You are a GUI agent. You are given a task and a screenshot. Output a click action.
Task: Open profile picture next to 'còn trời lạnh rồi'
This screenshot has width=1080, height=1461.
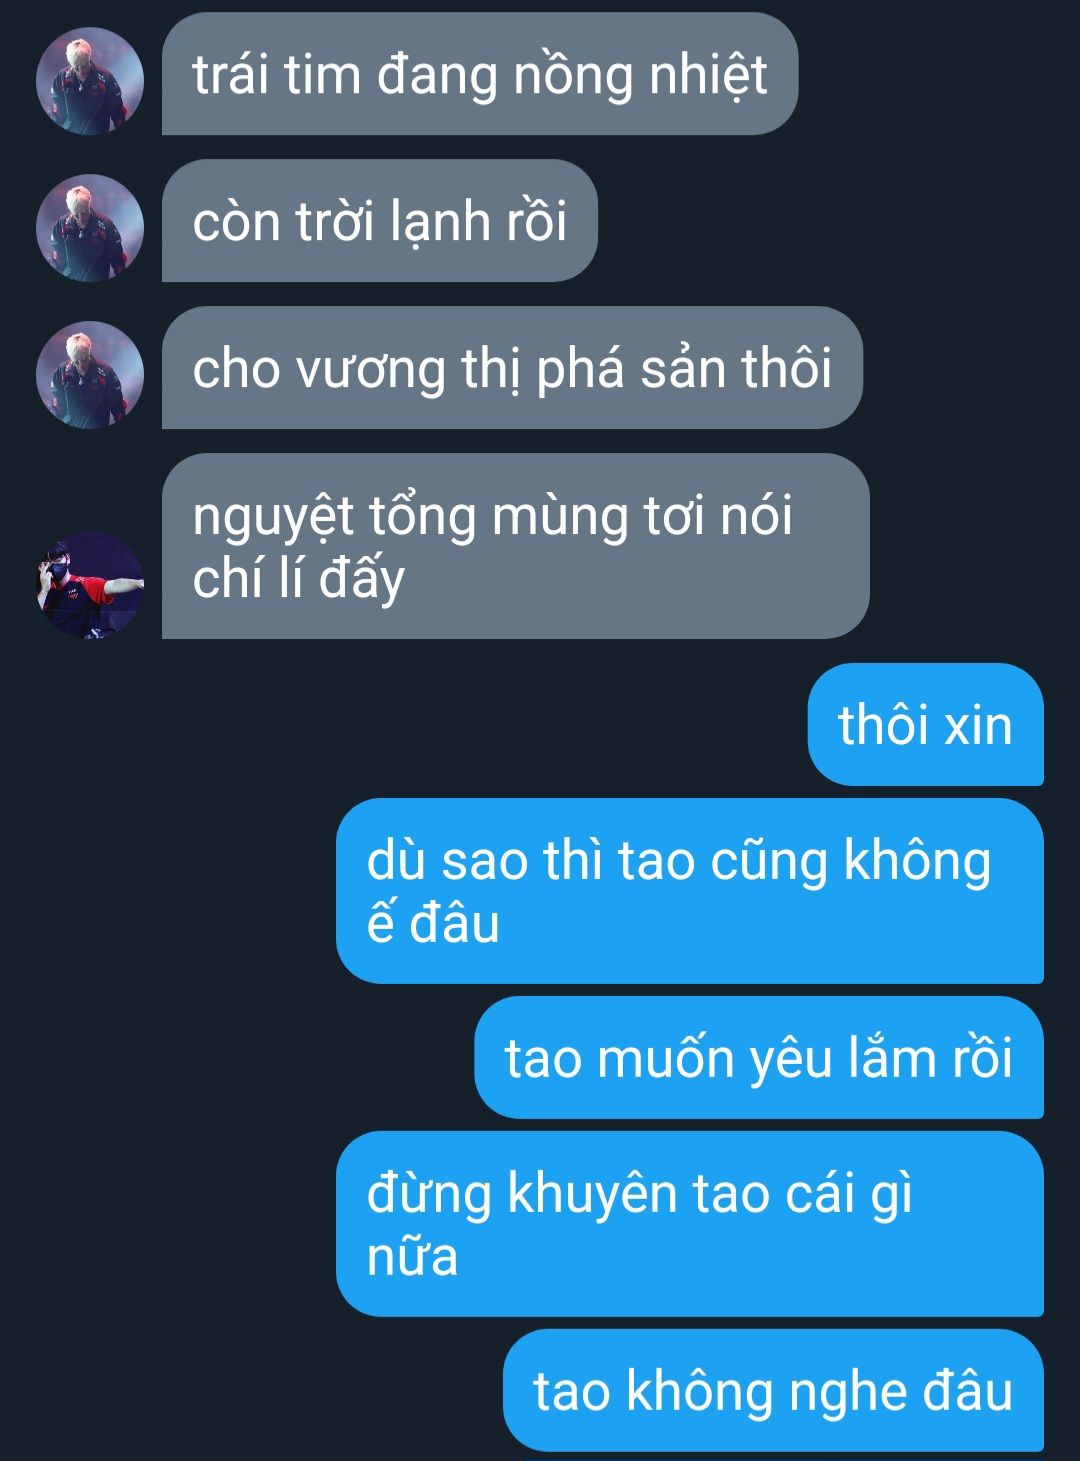click(90, 228)
